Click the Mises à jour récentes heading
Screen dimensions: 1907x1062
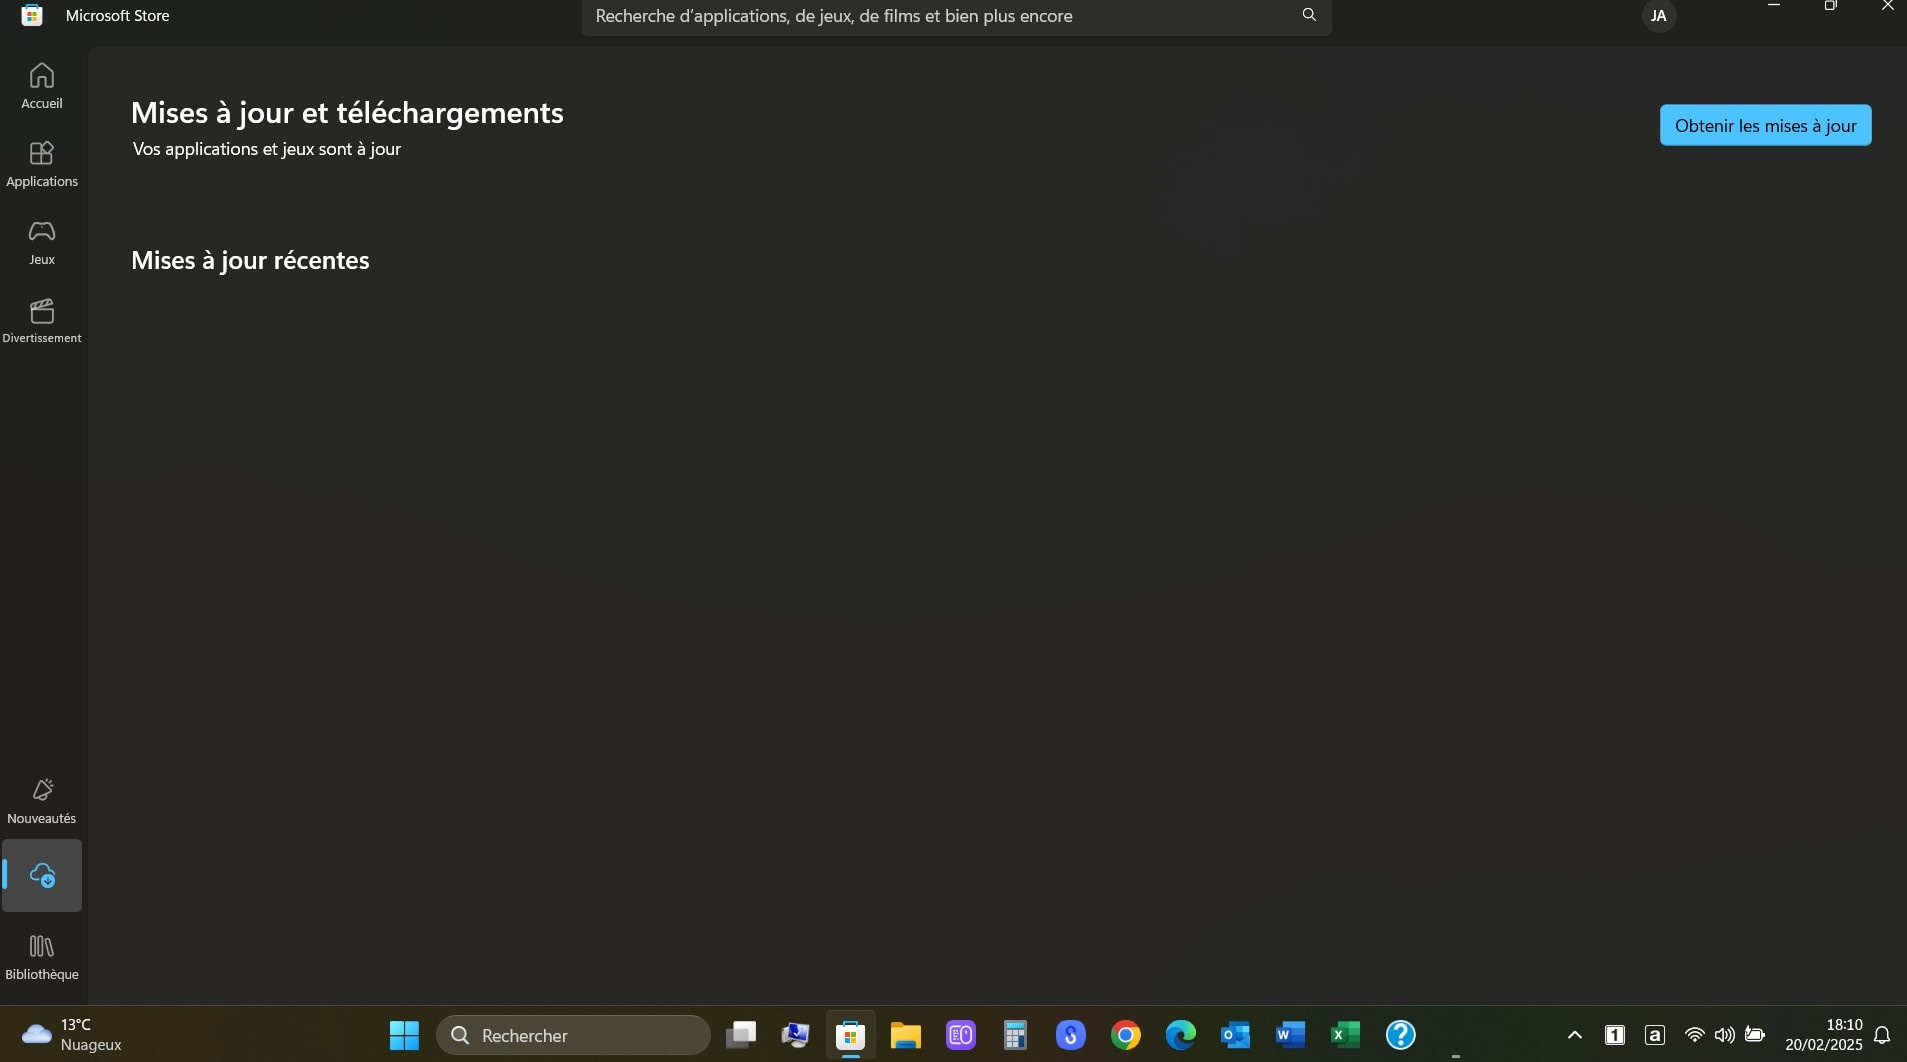[250, 260]
